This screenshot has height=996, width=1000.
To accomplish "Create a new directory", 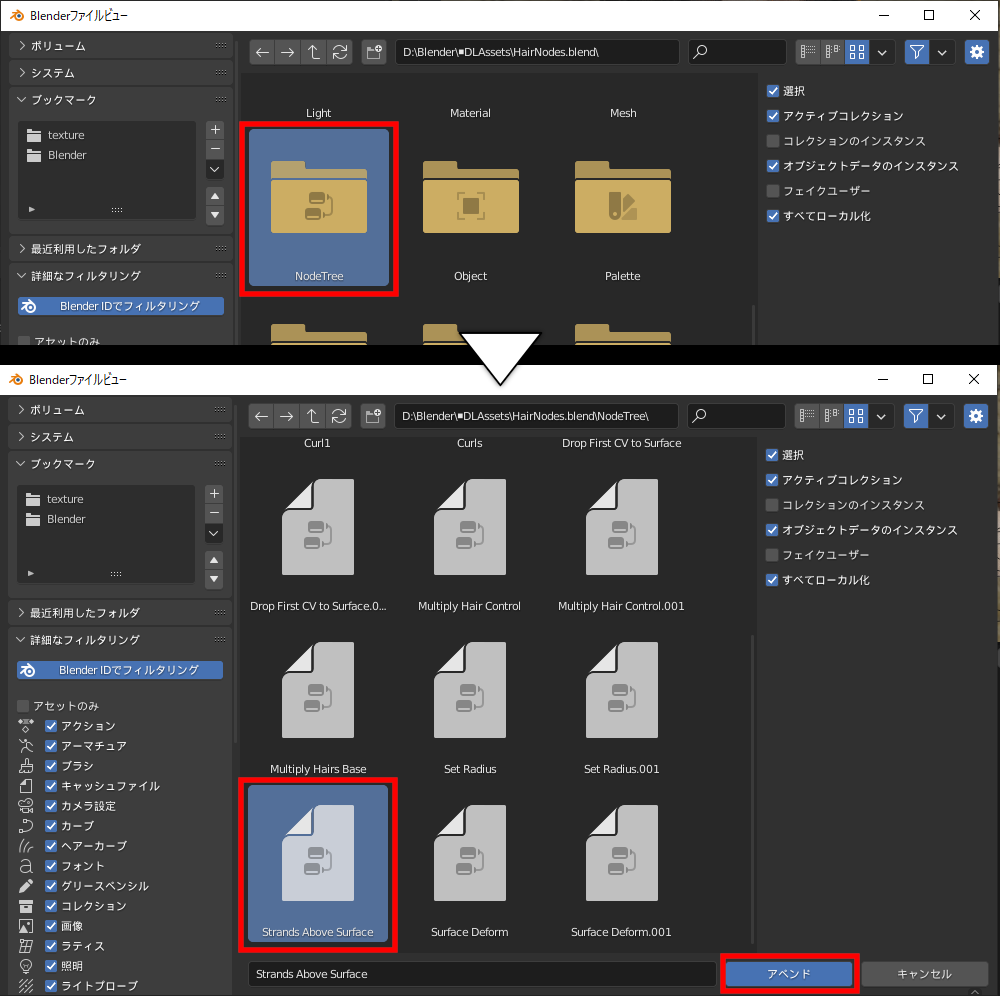I will tap(374, 52).
